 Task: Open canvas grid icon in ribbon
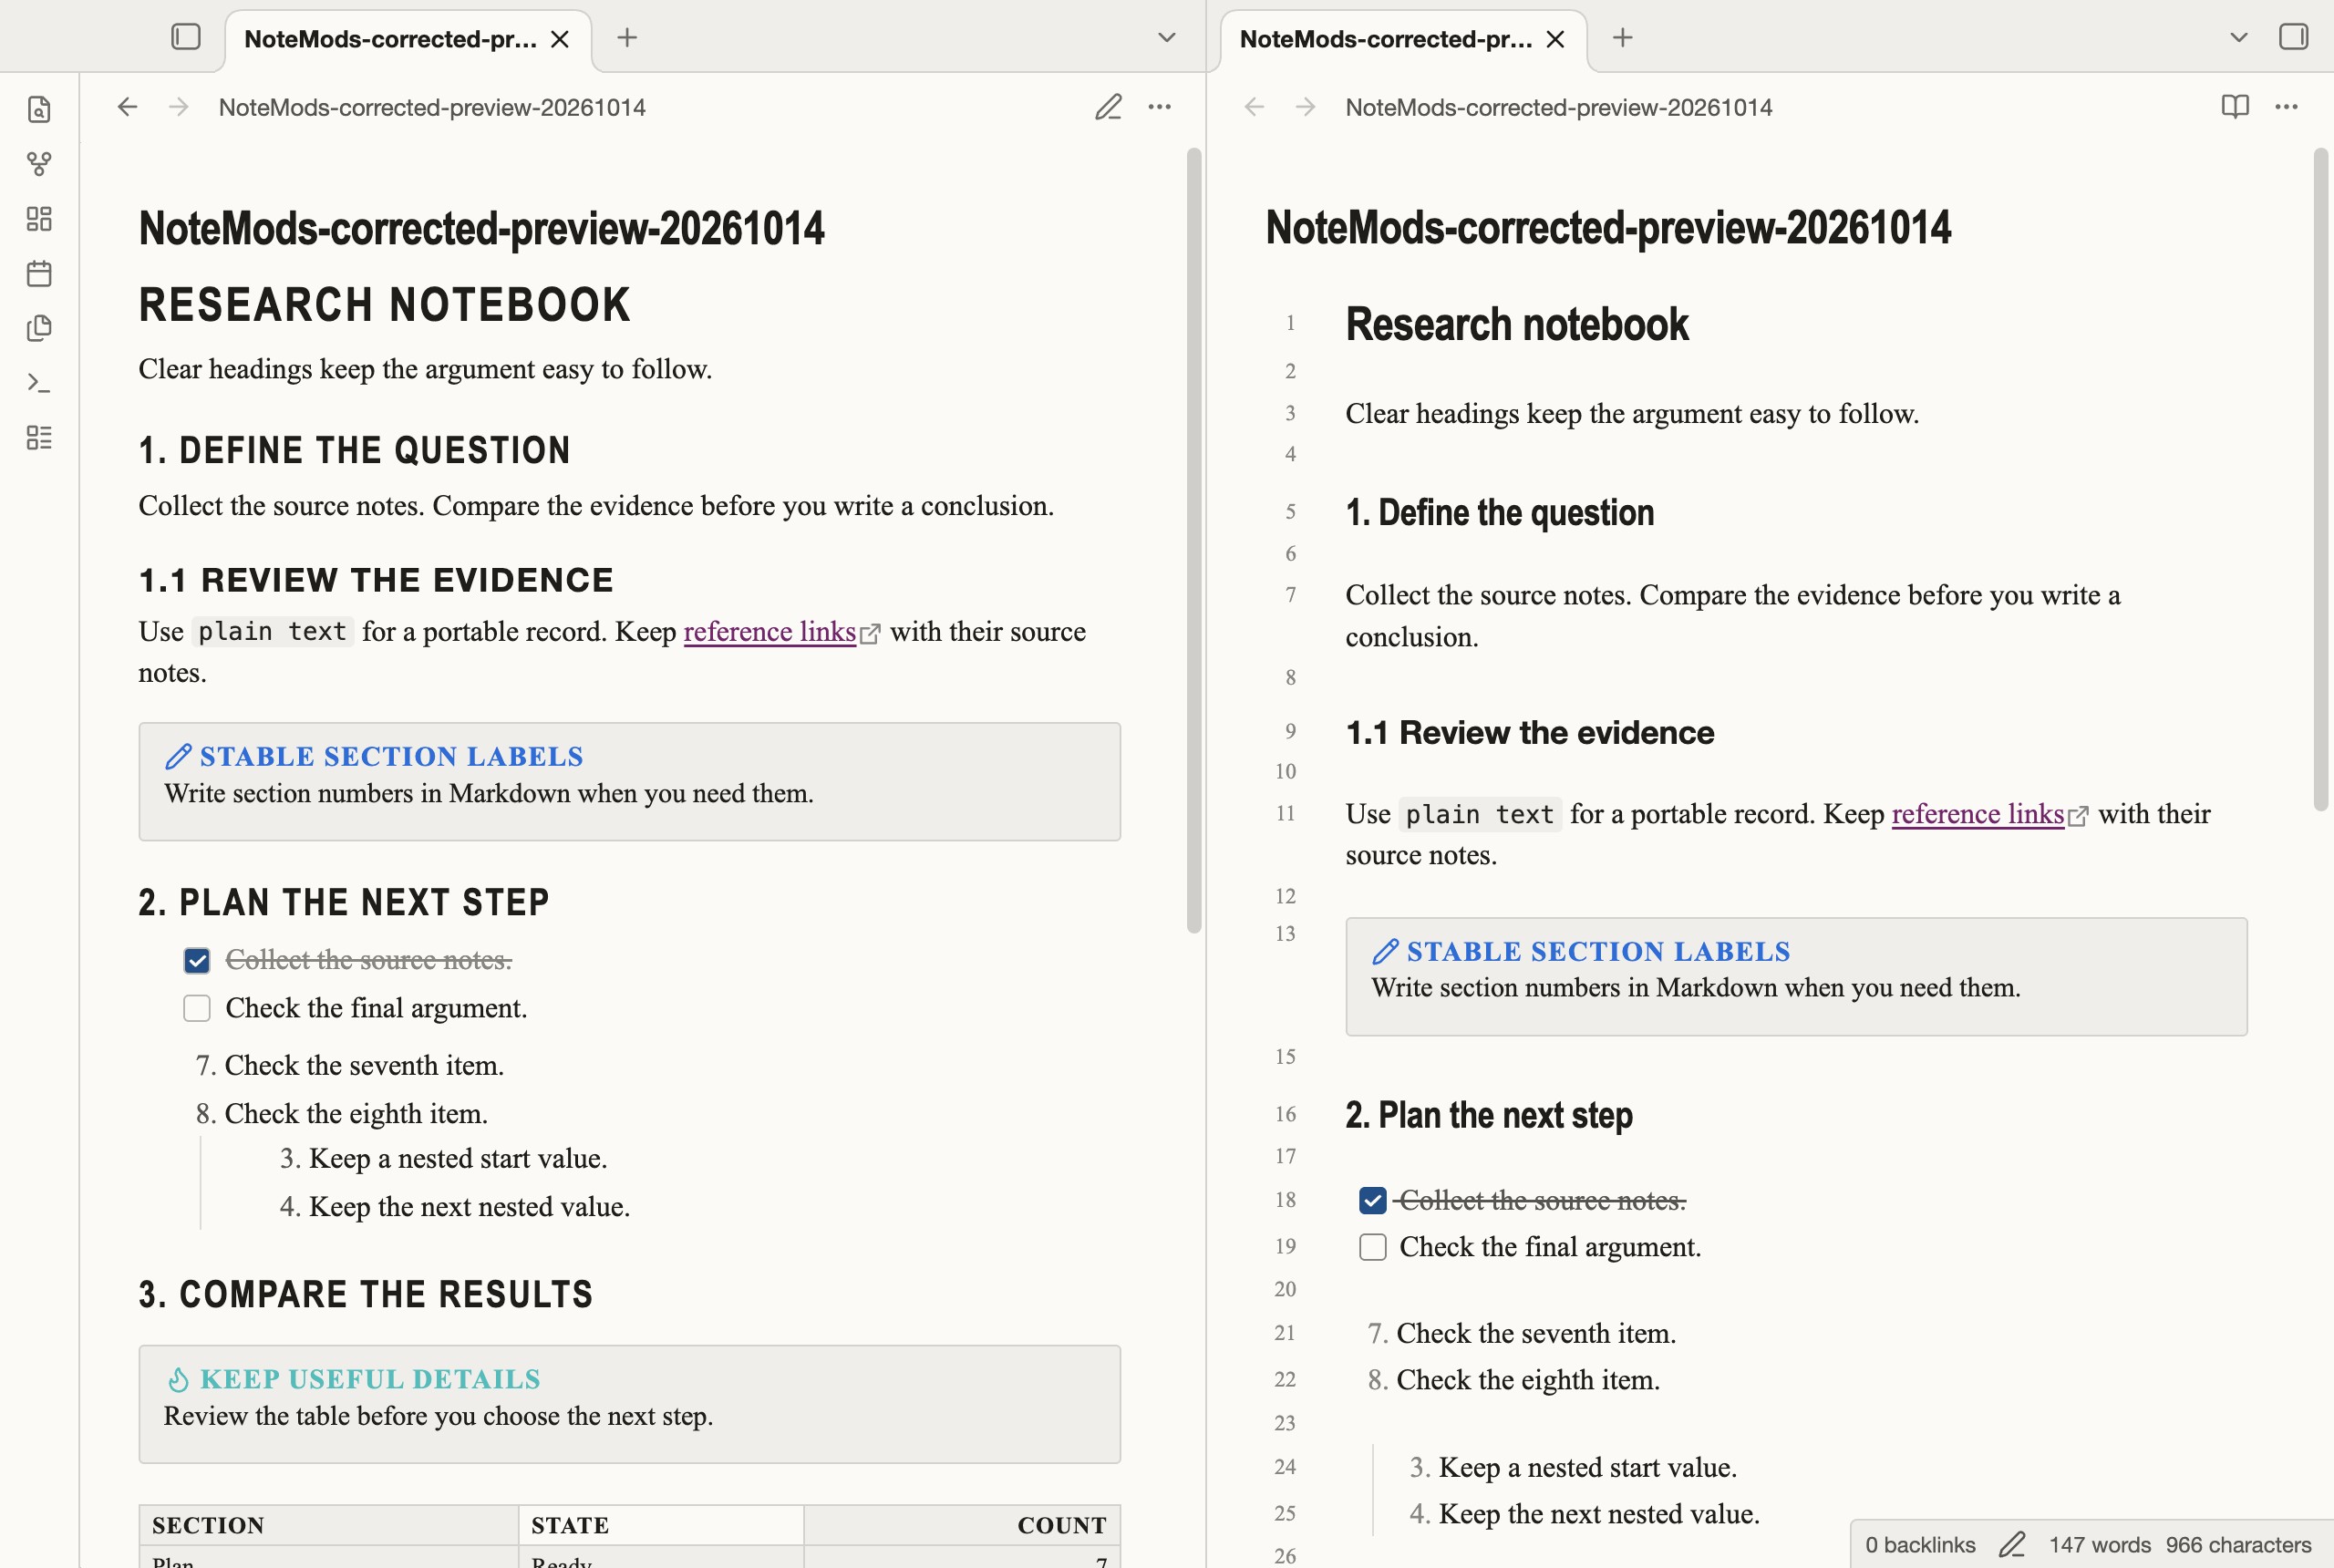(39, 219)
